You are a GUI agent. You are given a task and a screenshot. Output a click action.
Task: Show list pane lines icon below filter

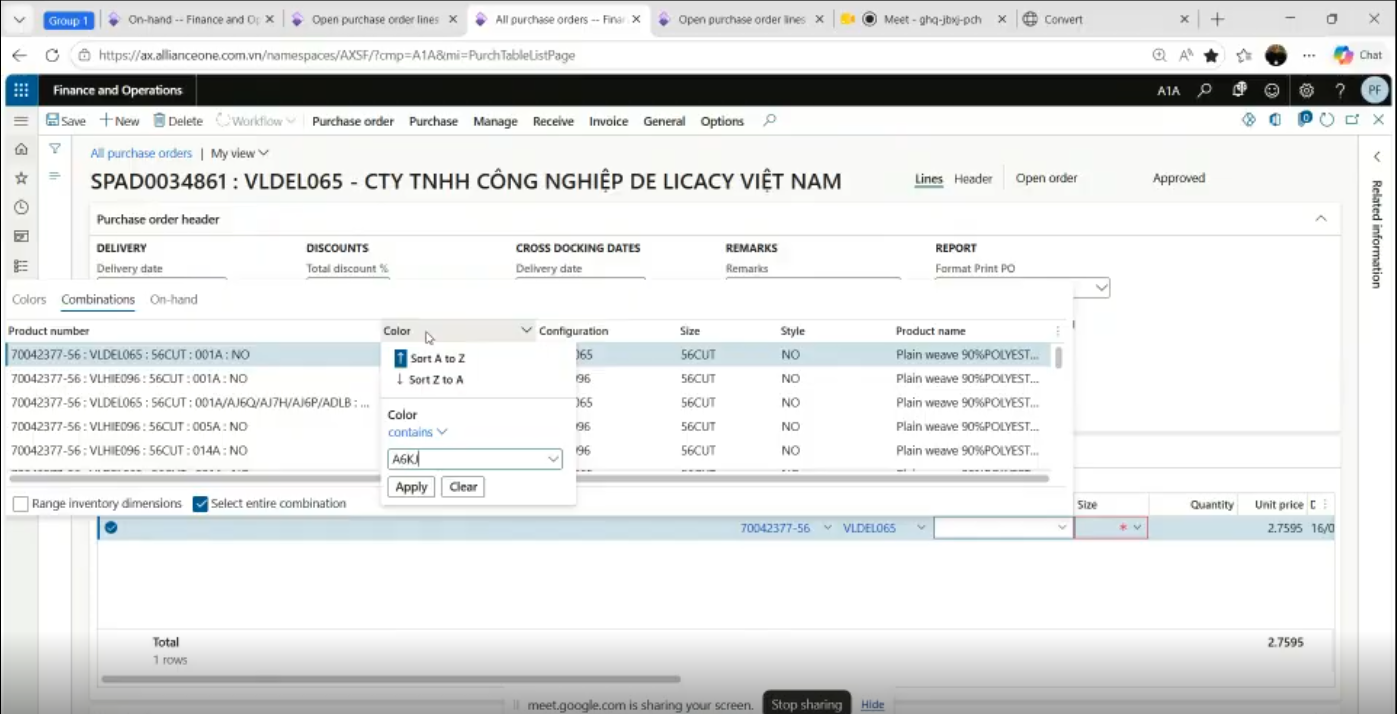[x=55, y=176]
